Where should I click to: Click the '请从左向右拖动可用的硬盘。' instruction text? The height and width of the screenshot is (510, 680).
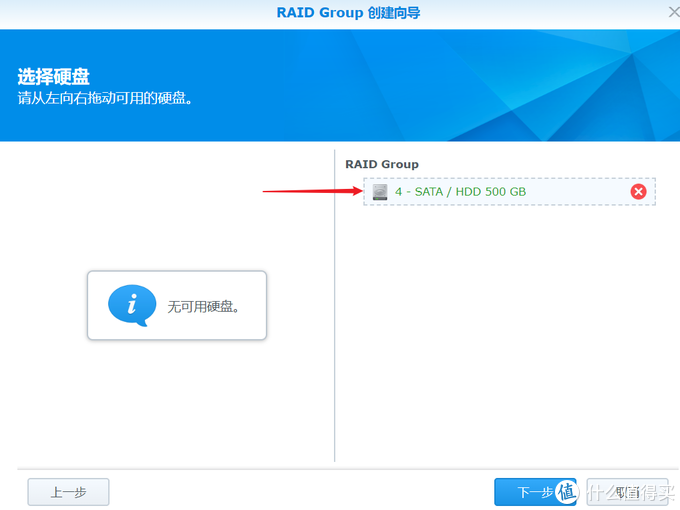pos(105,98)
